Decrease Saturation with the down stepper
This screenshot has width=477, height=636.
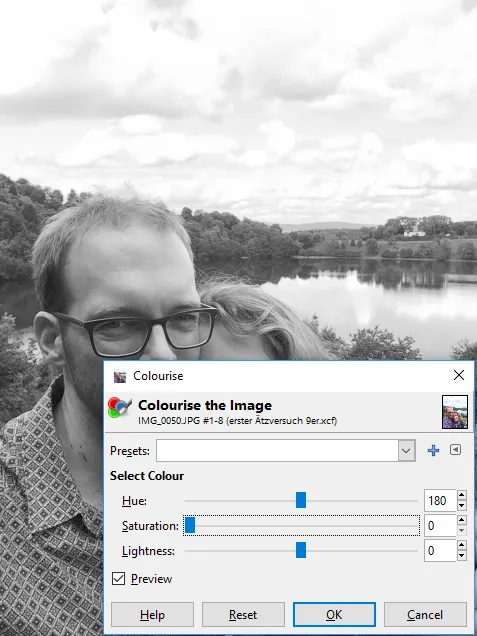[462, 531]
